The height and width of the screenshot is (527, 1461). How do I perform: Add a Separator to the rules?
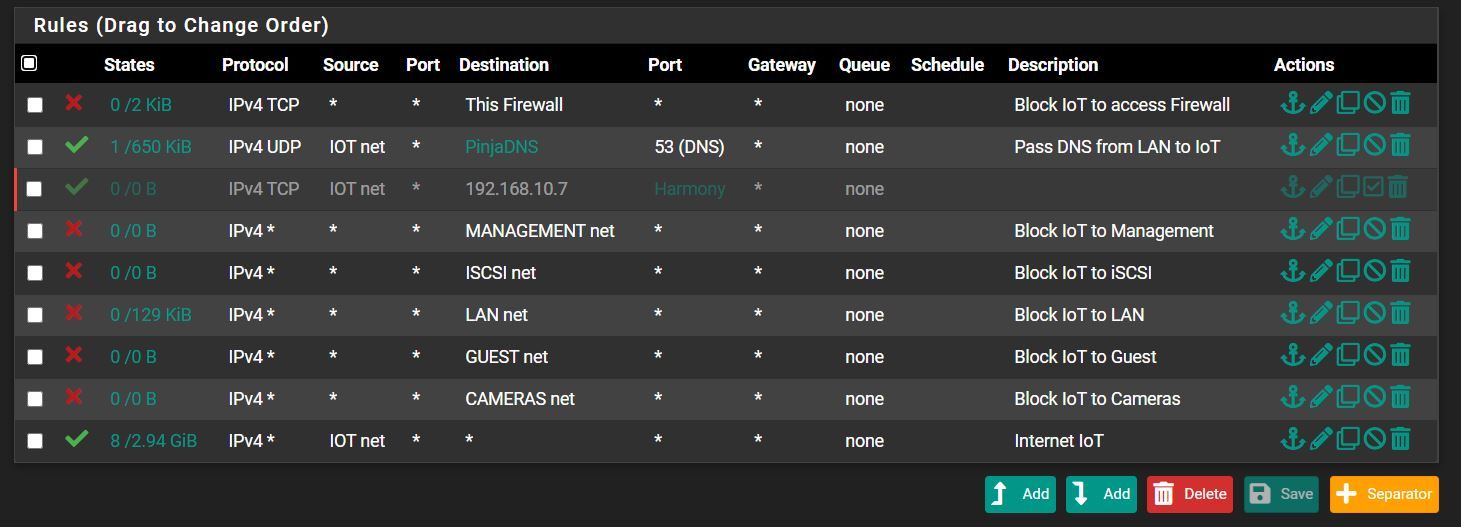1384,494
